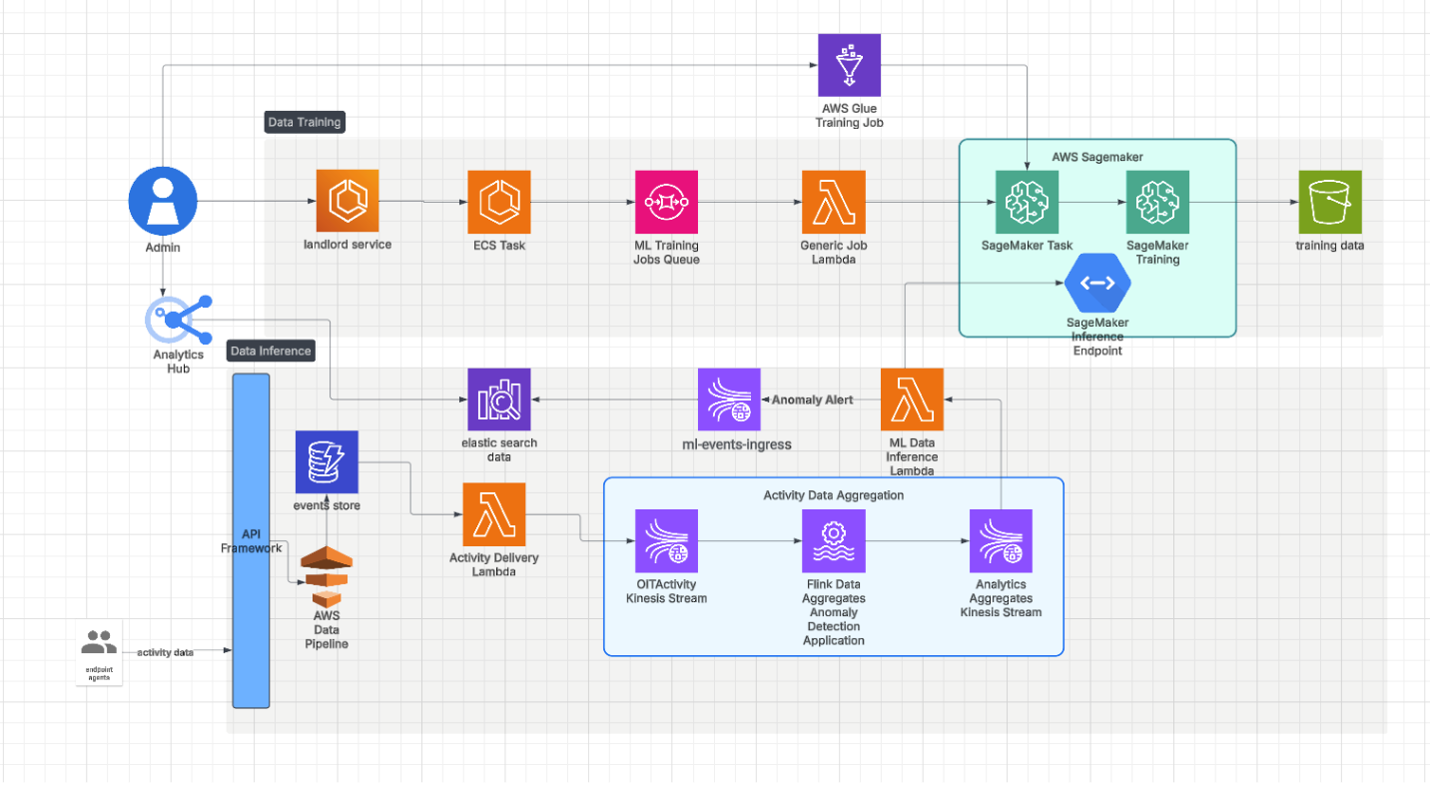The height and width of the screenshot is (785, 1430).
Task: Open the SageMaker Inference Endpoint node
Action: 1097,285
